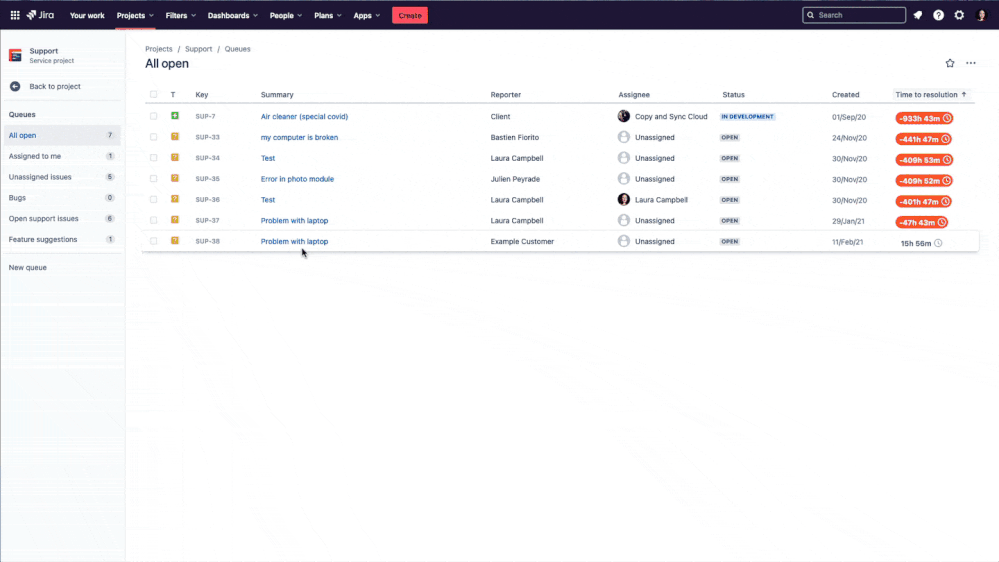Open the my computer is broken issue
This screenshot has height=562, width=999.
tap(299, 137)
